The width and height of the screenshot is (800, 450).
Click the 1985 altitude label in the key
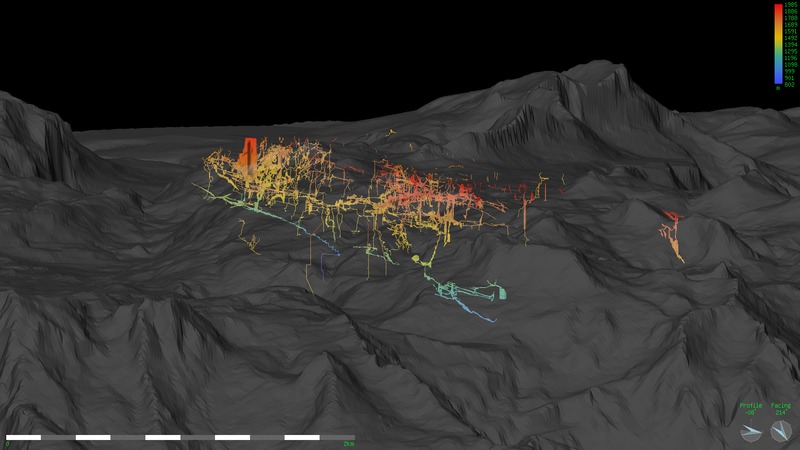coord(790,6)
